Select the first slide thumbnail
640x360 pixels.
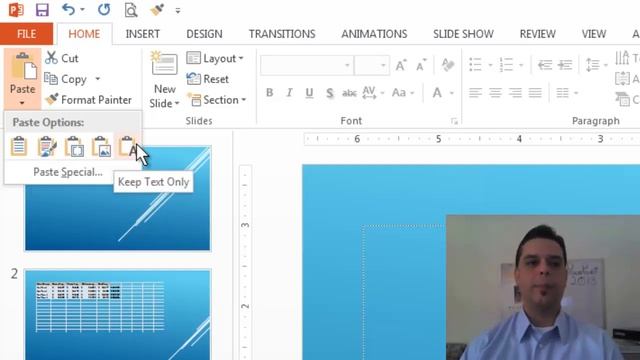click(118, 198)
